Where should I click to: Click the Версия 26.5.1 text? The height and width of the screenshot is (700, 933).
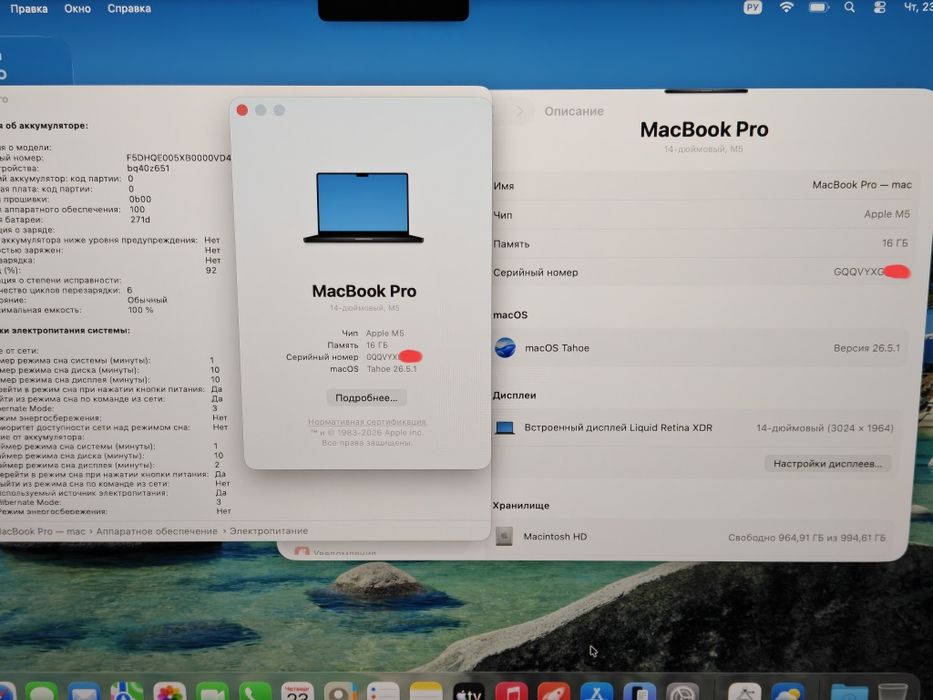click(x=867, y=348)
